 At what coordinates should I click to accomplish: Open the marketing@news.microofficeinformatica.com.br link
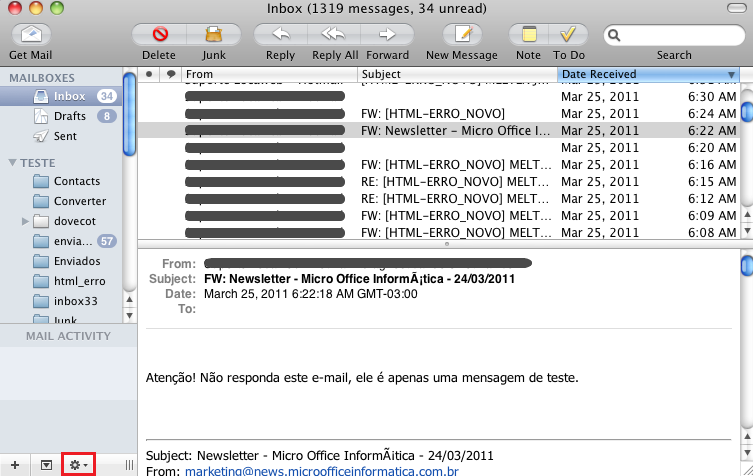322,471
